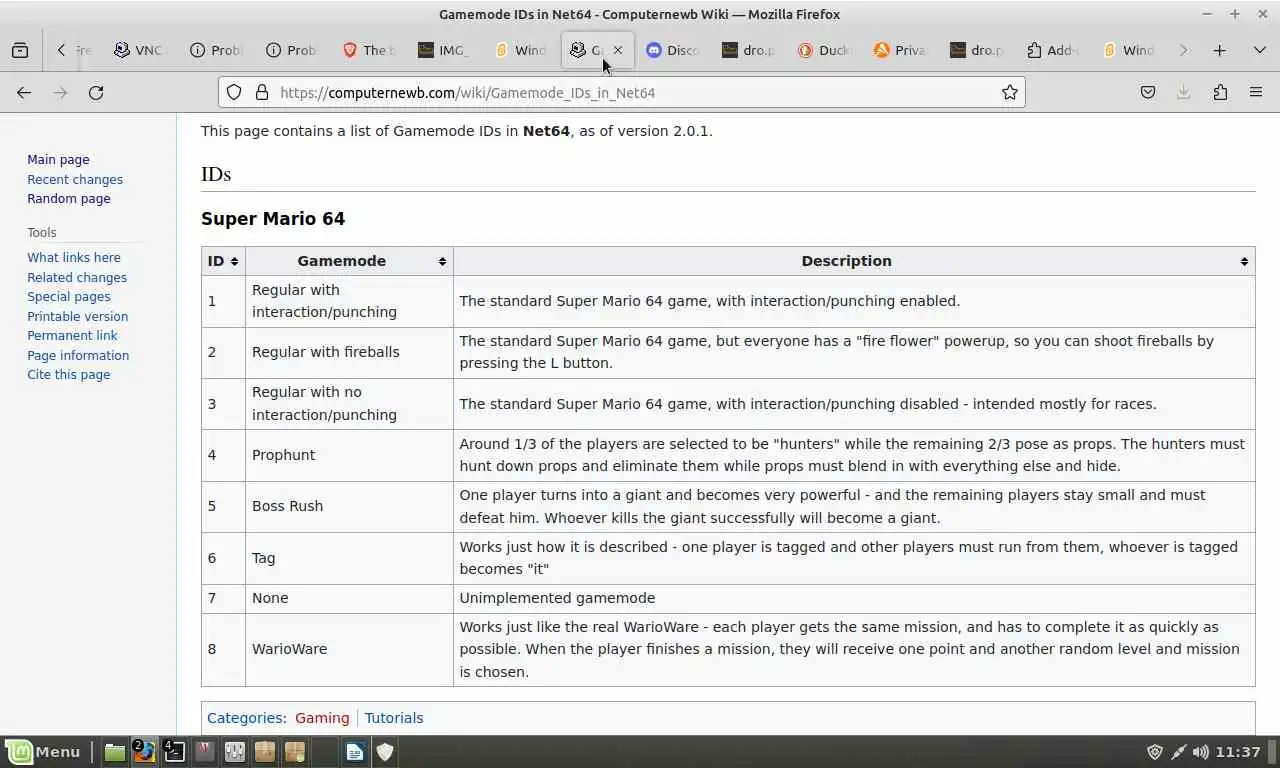Open the Categories link
Image resolution: width=1280 pixels, height=768 pixels.
(x=245, y=718)
